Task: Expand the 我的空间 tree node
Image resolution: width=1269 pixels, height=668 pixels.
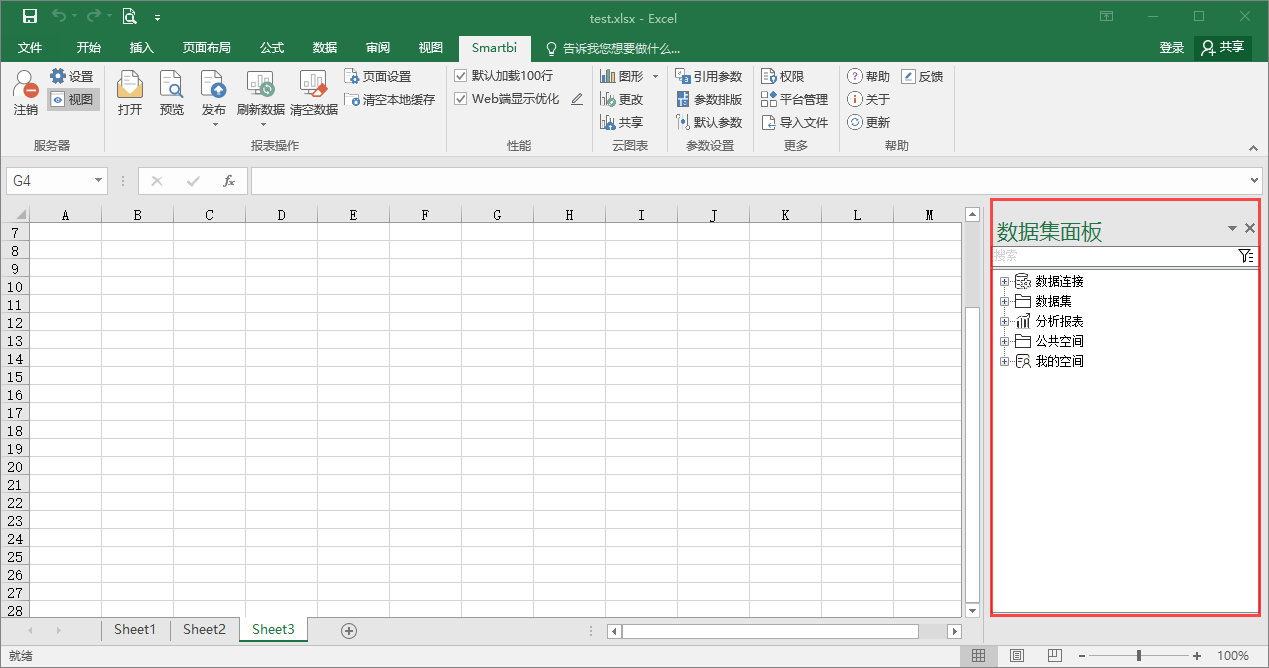Action: pos(1005,362)
